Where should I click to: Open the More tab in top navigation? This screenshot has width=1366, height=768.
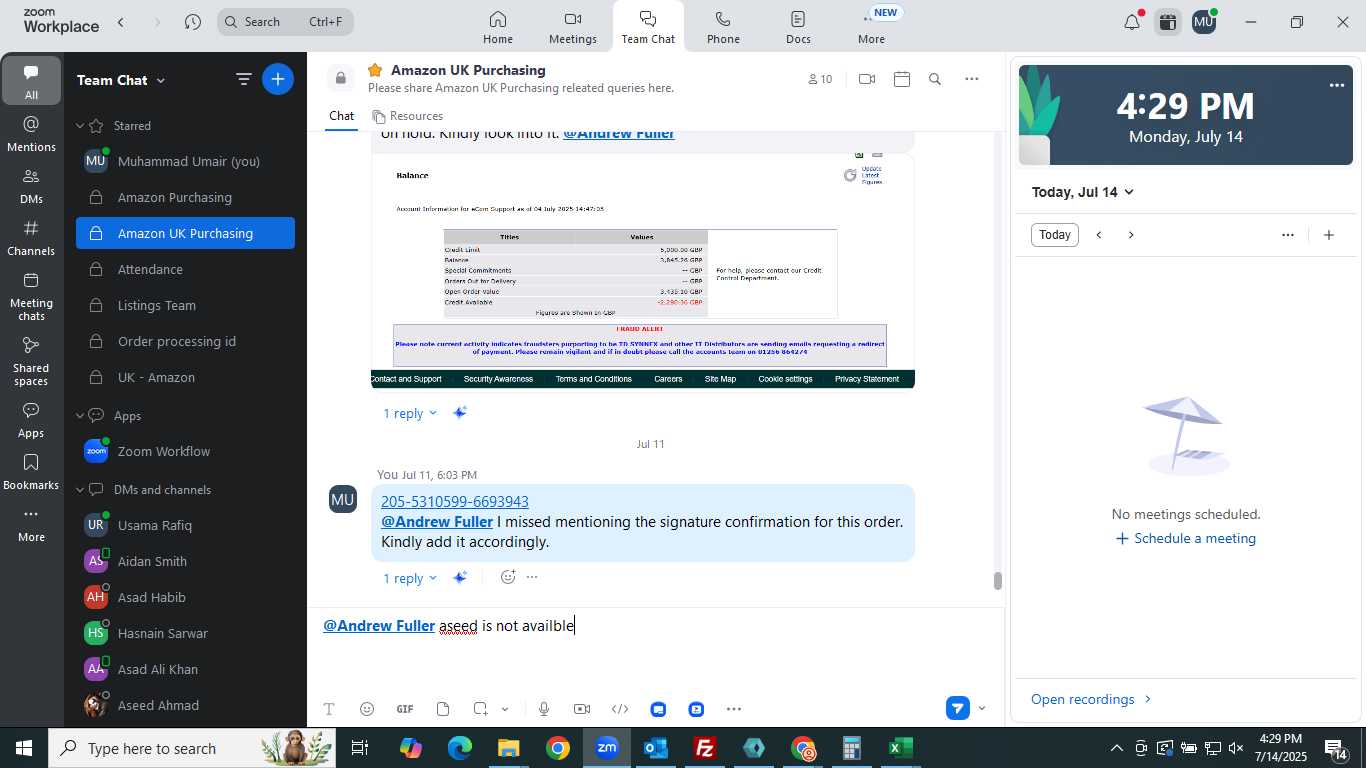pyautogui.click(x=872, y=27)
